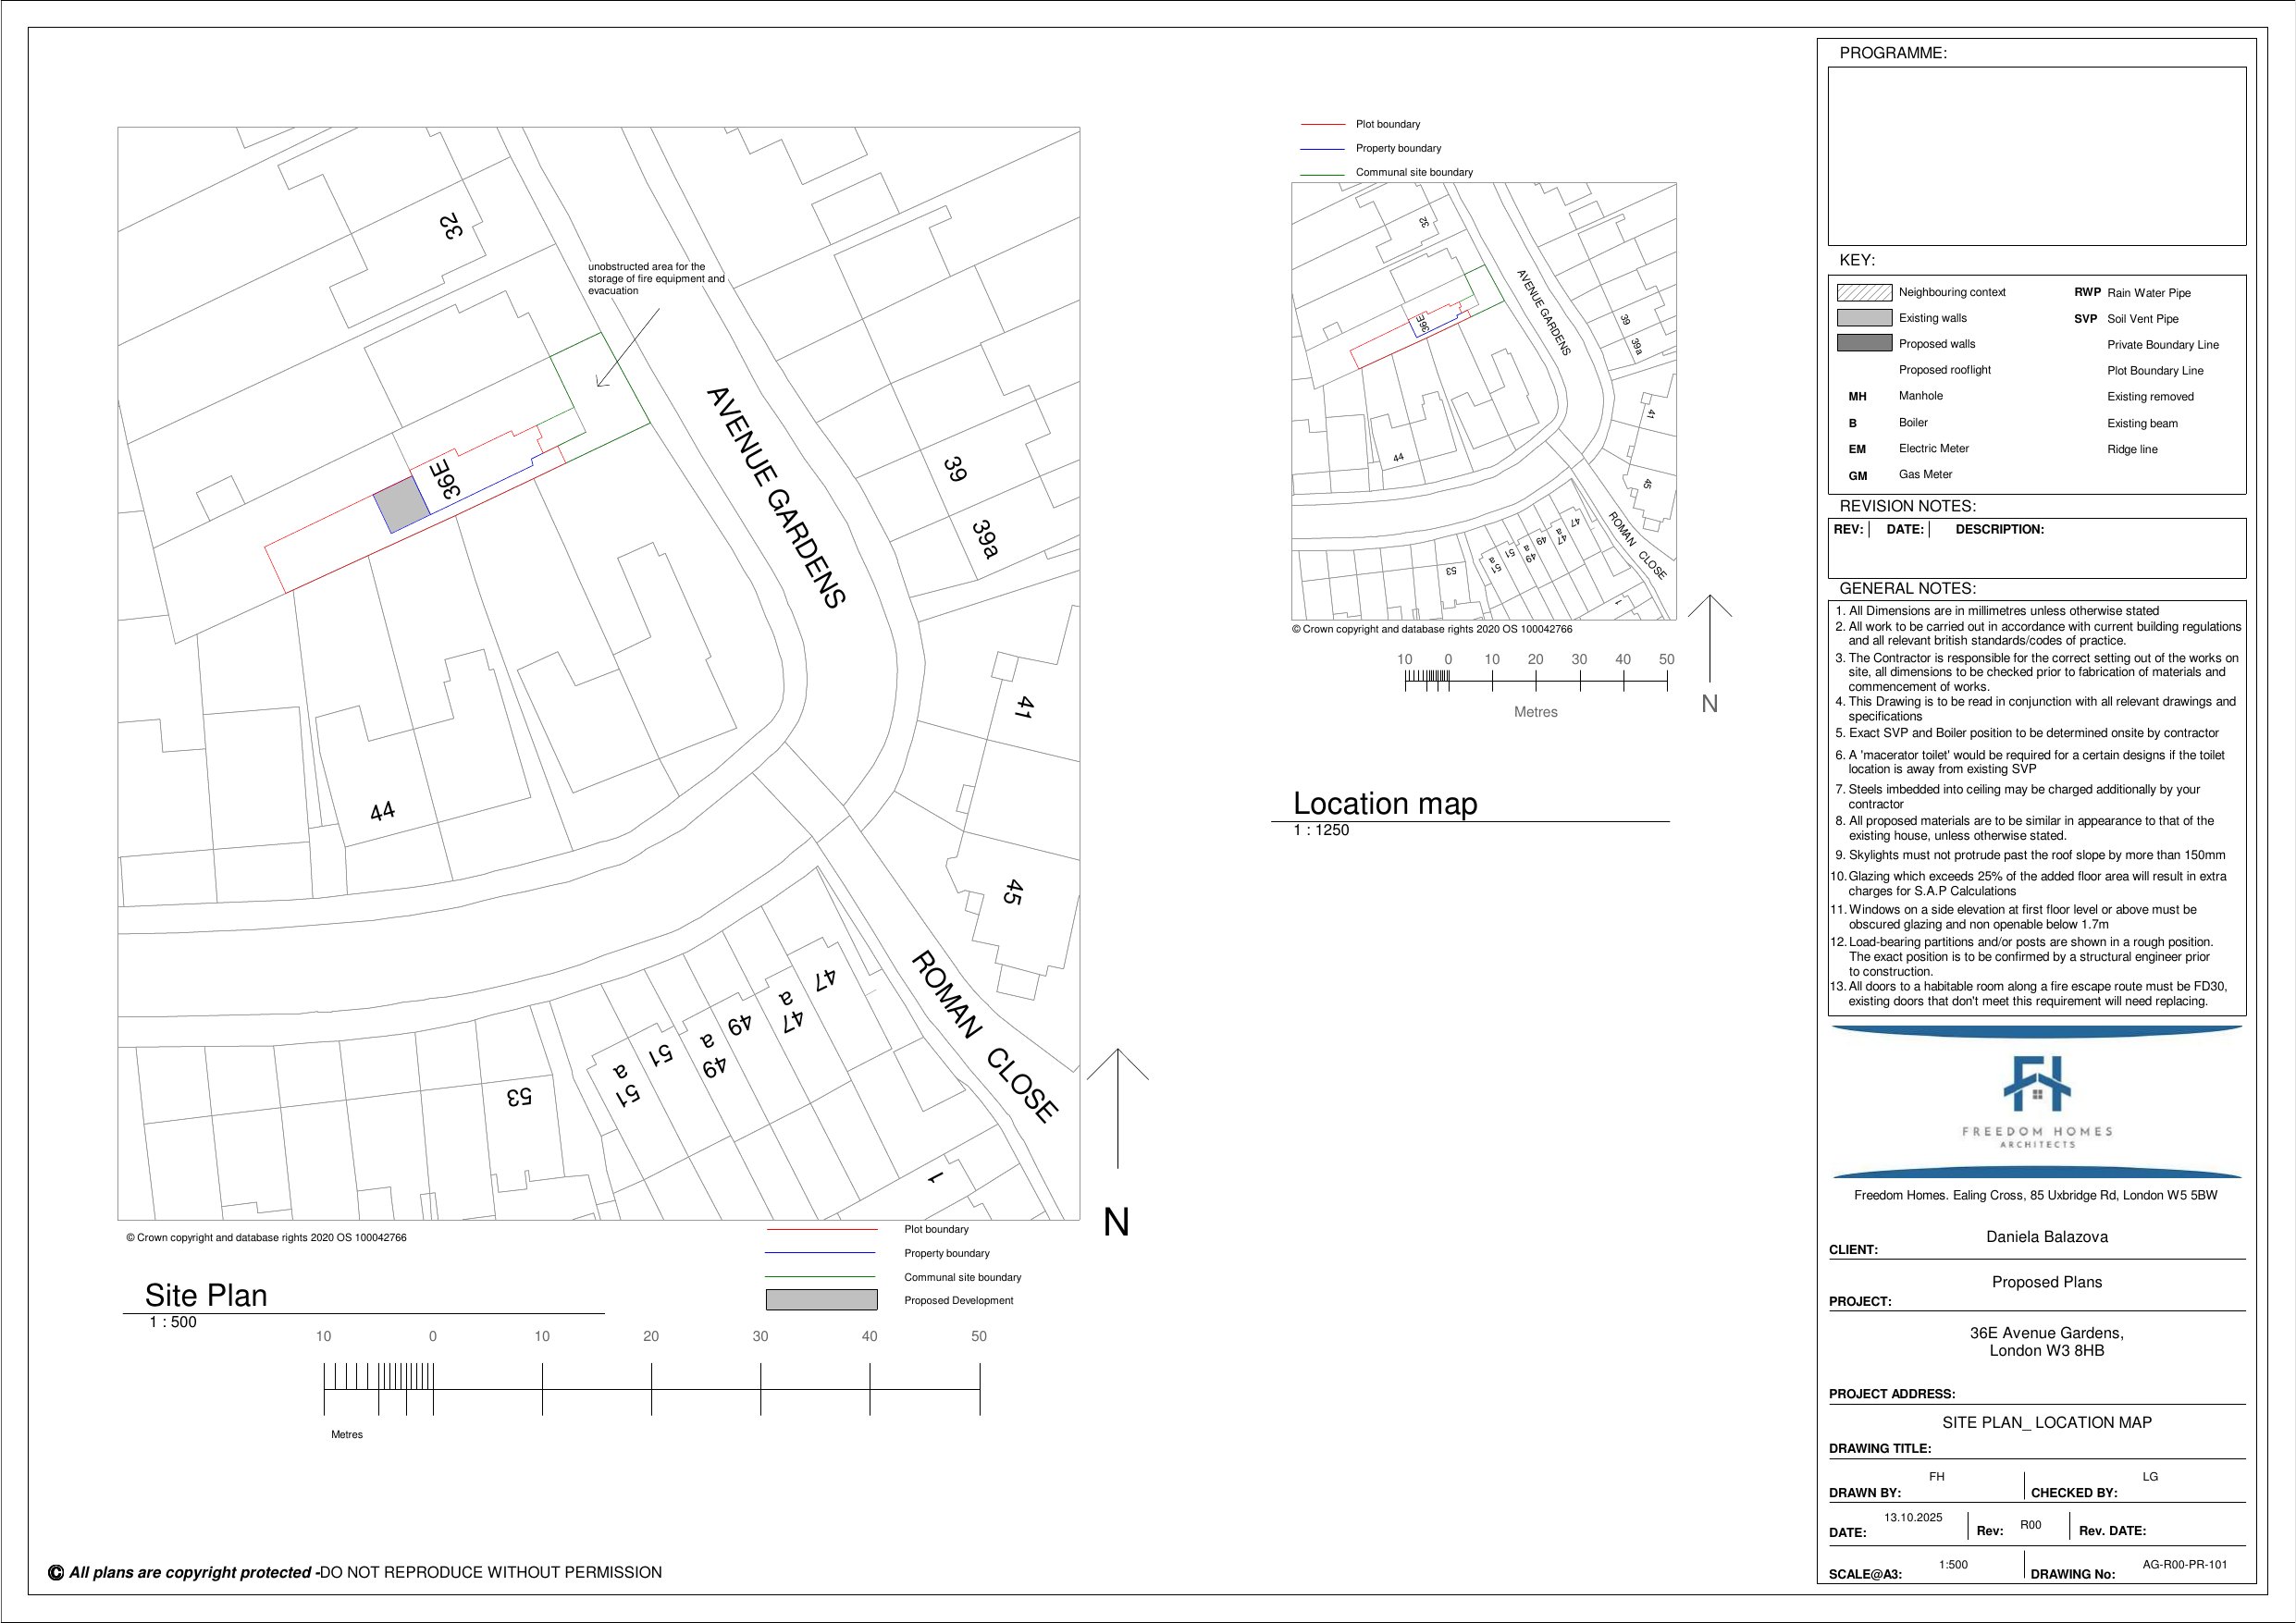Click the fire equipment storage annotation text
2296x1623 pixels.
655,279
